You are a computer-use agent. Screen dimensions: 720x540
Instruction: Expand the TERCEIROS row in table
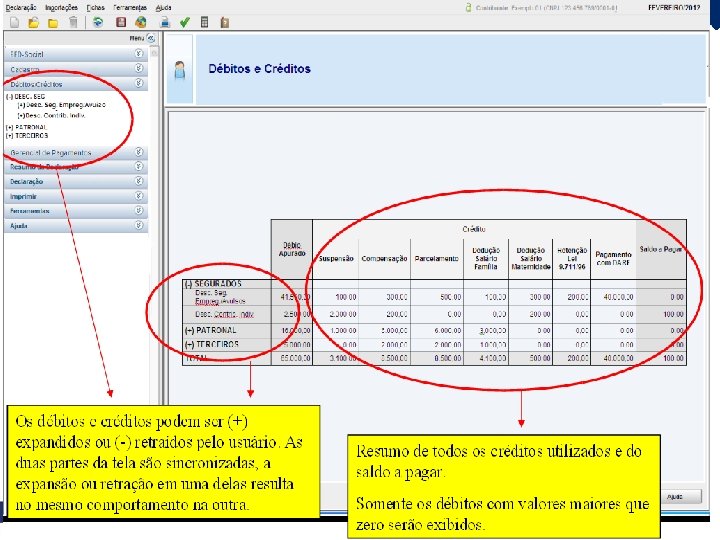point(189,344)
